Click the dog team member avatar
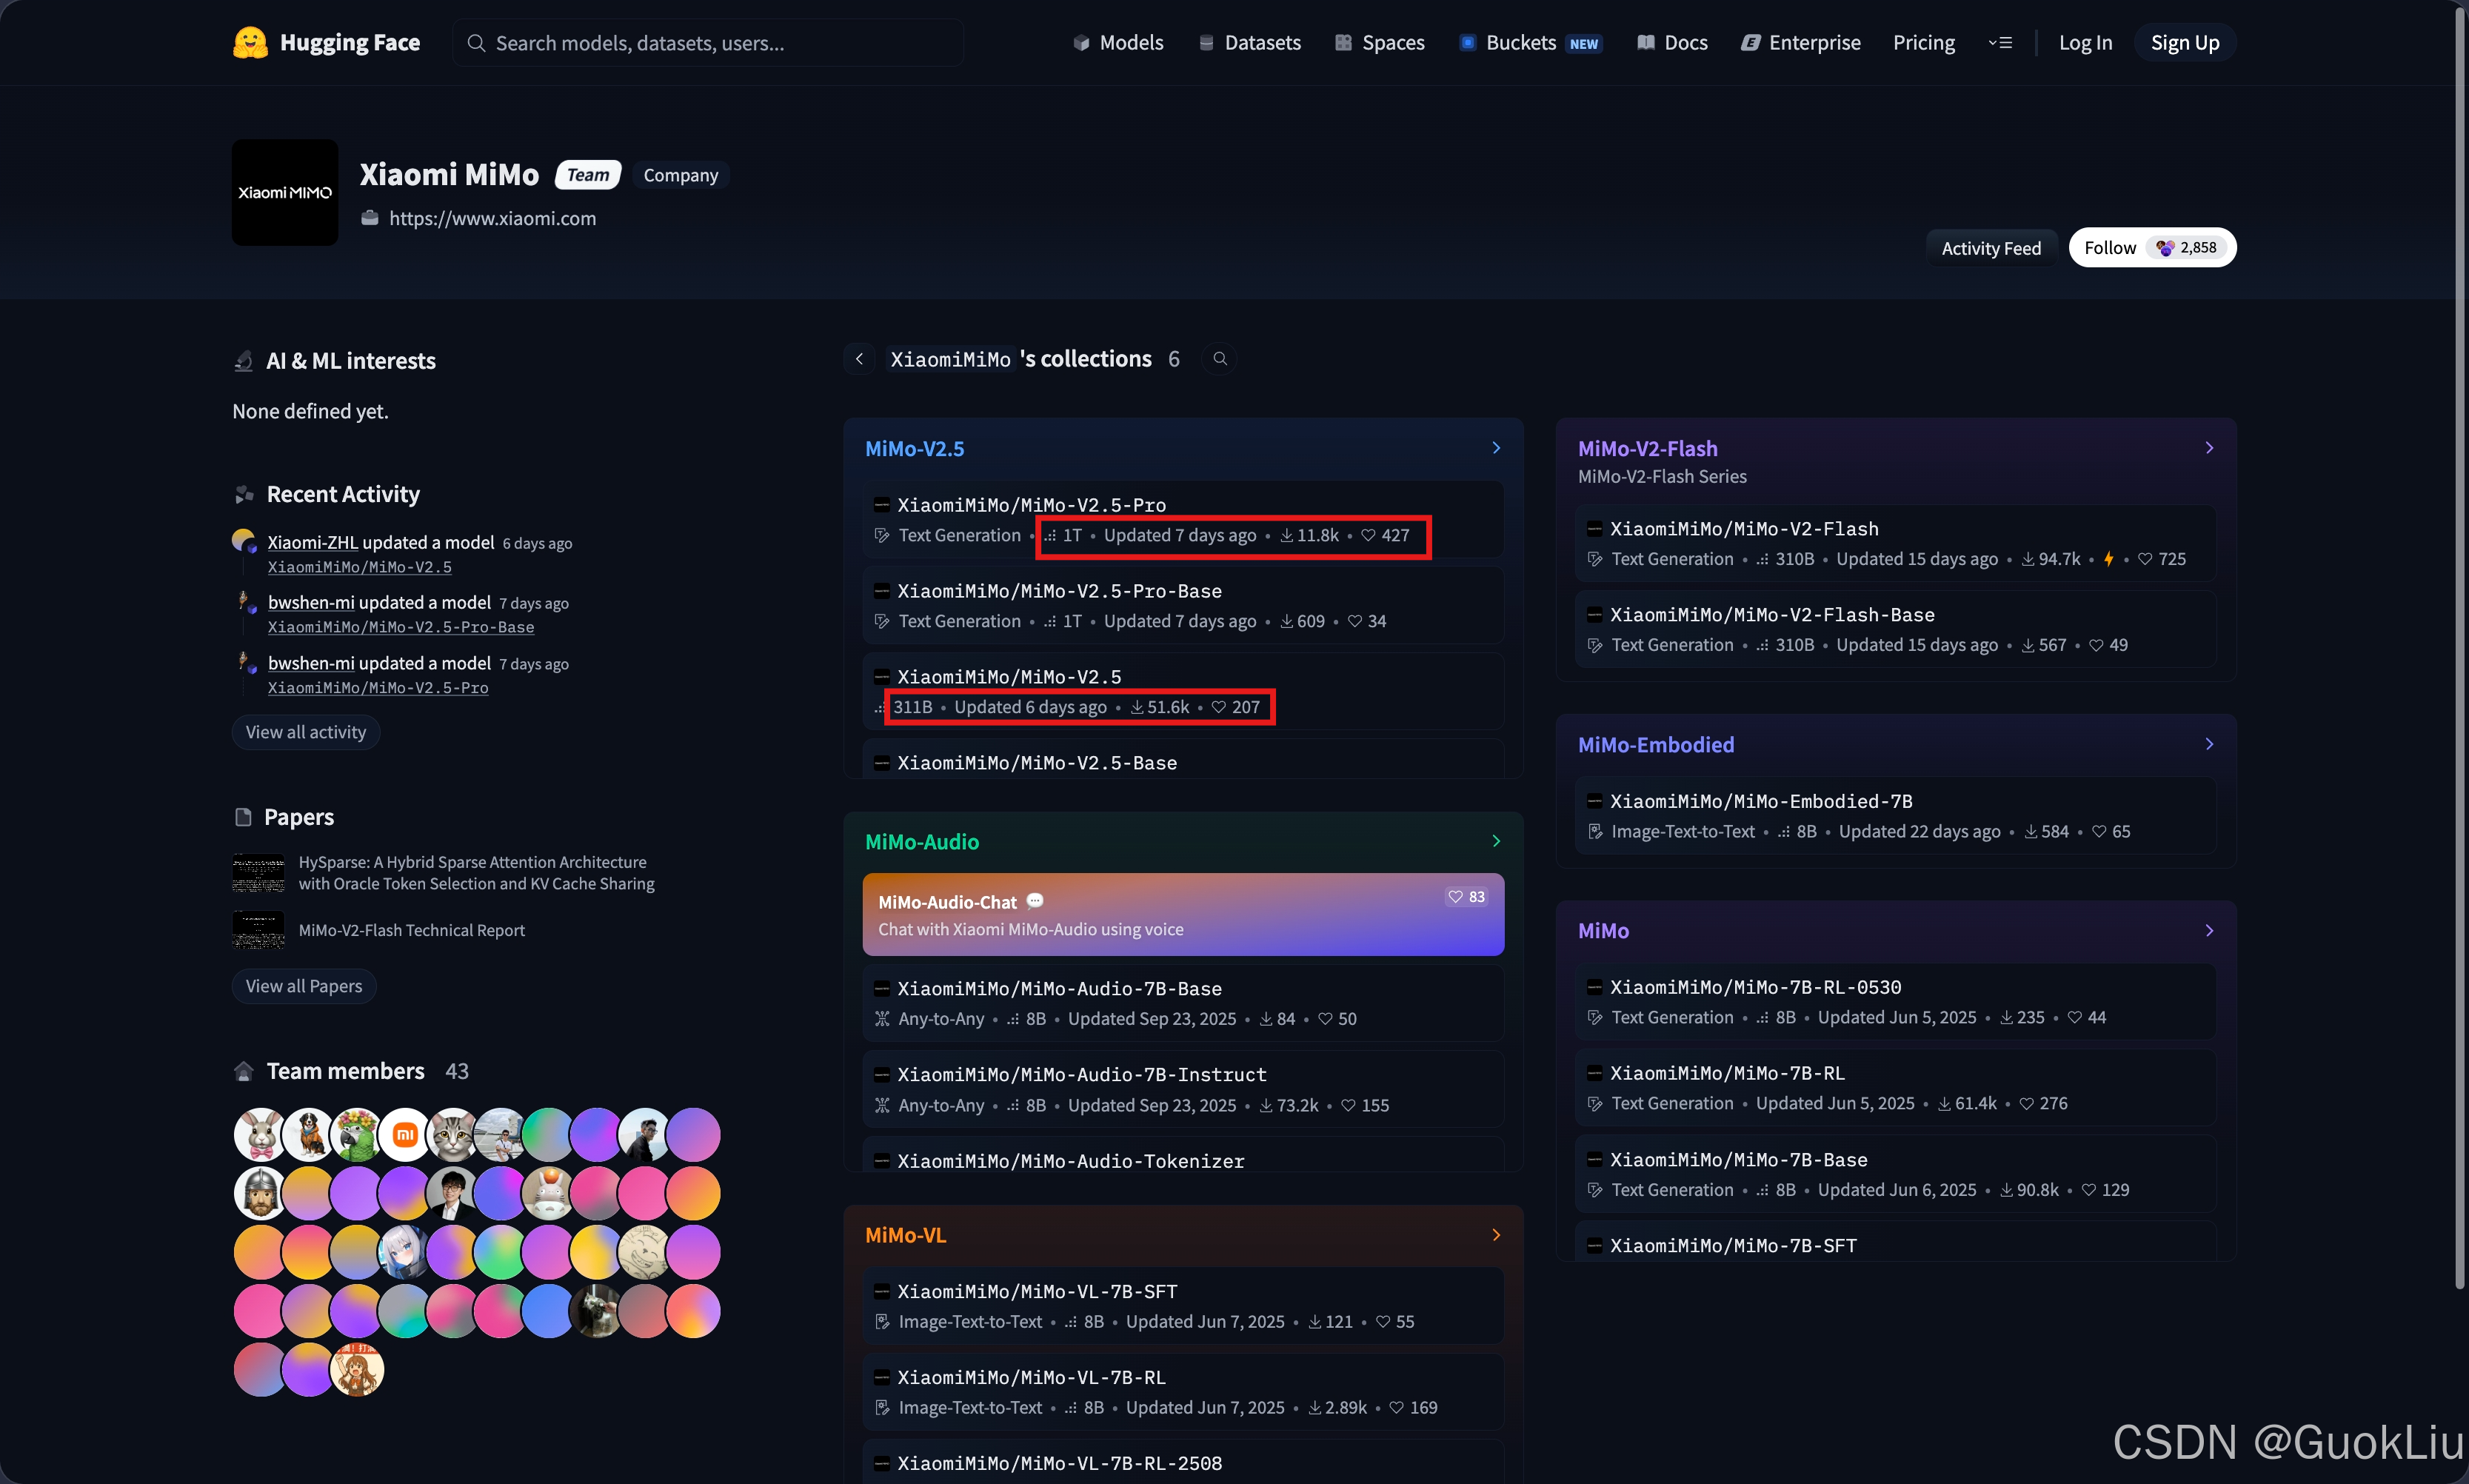2469x1484 pixels. pyautogui.click(x=308, y=1135)
